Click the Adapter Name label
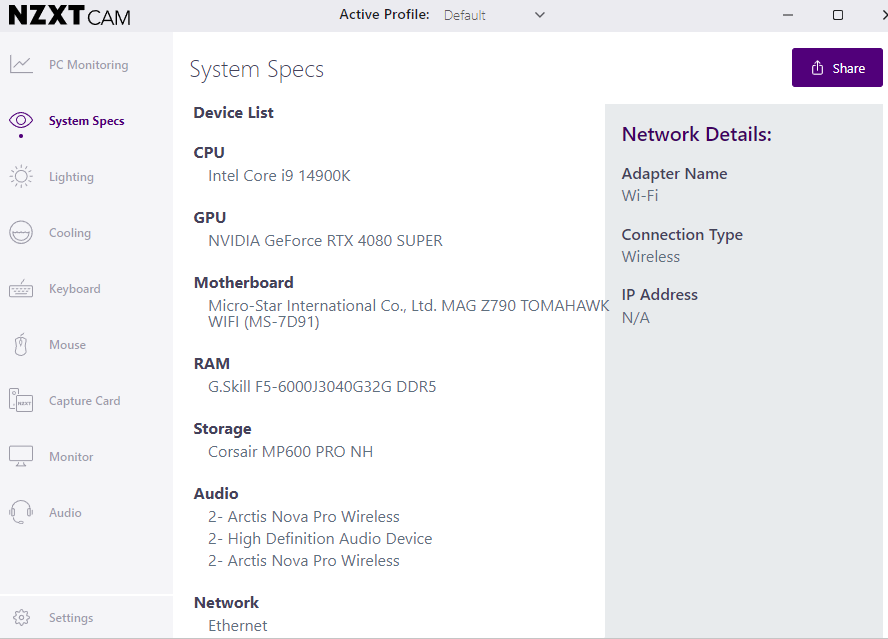Image resolution: width=888 pixels, height=639 pixels. (674, 173)
